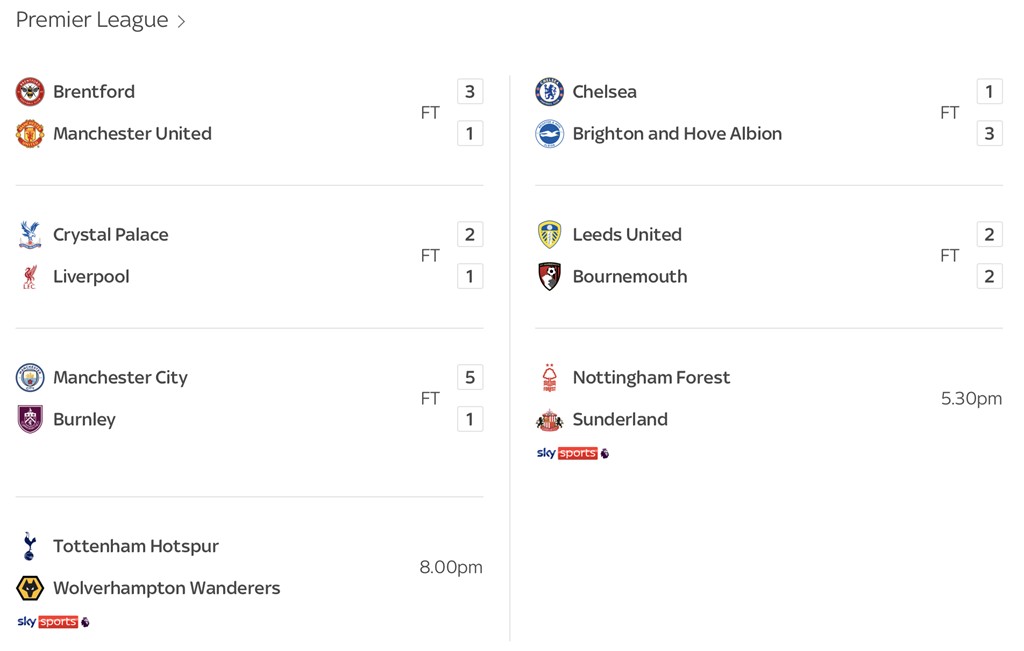This screenshot has height=651, width=1024.
Task: Click Manchester City's score of 5
Action: [x=470, y=377]
